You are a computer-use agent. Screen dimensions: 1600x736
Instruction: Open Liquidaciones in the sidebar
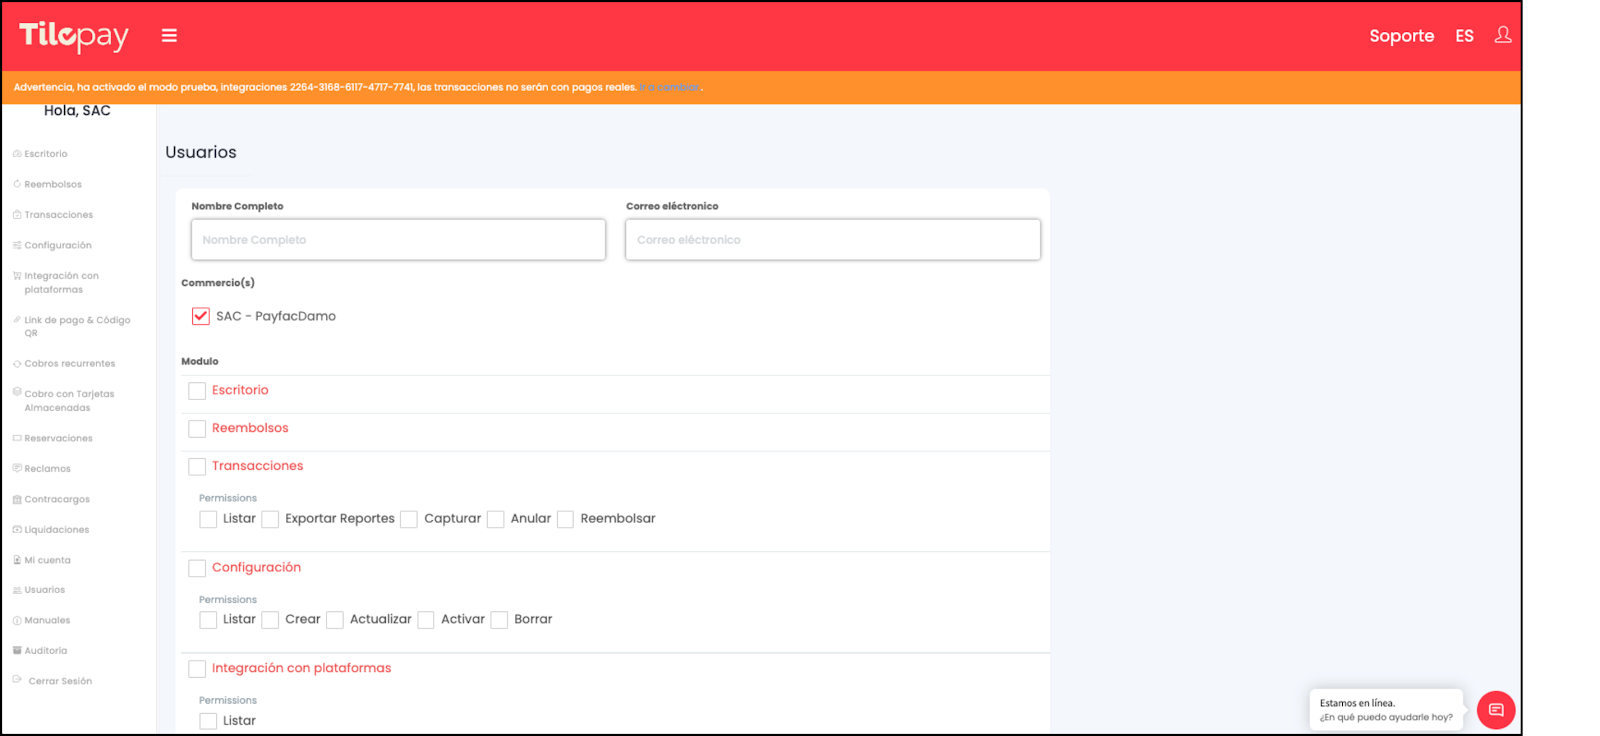point(57,530)
